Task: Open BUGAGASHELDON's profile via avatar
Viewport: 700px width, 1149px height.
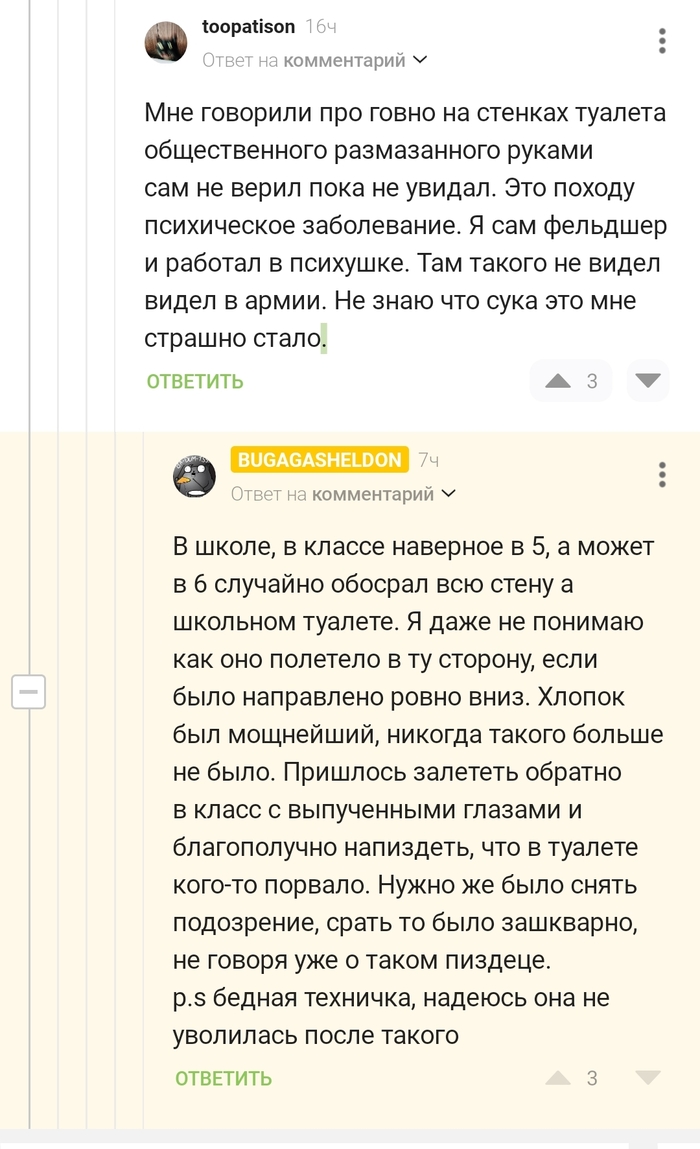Action: [x=197, y=476]
